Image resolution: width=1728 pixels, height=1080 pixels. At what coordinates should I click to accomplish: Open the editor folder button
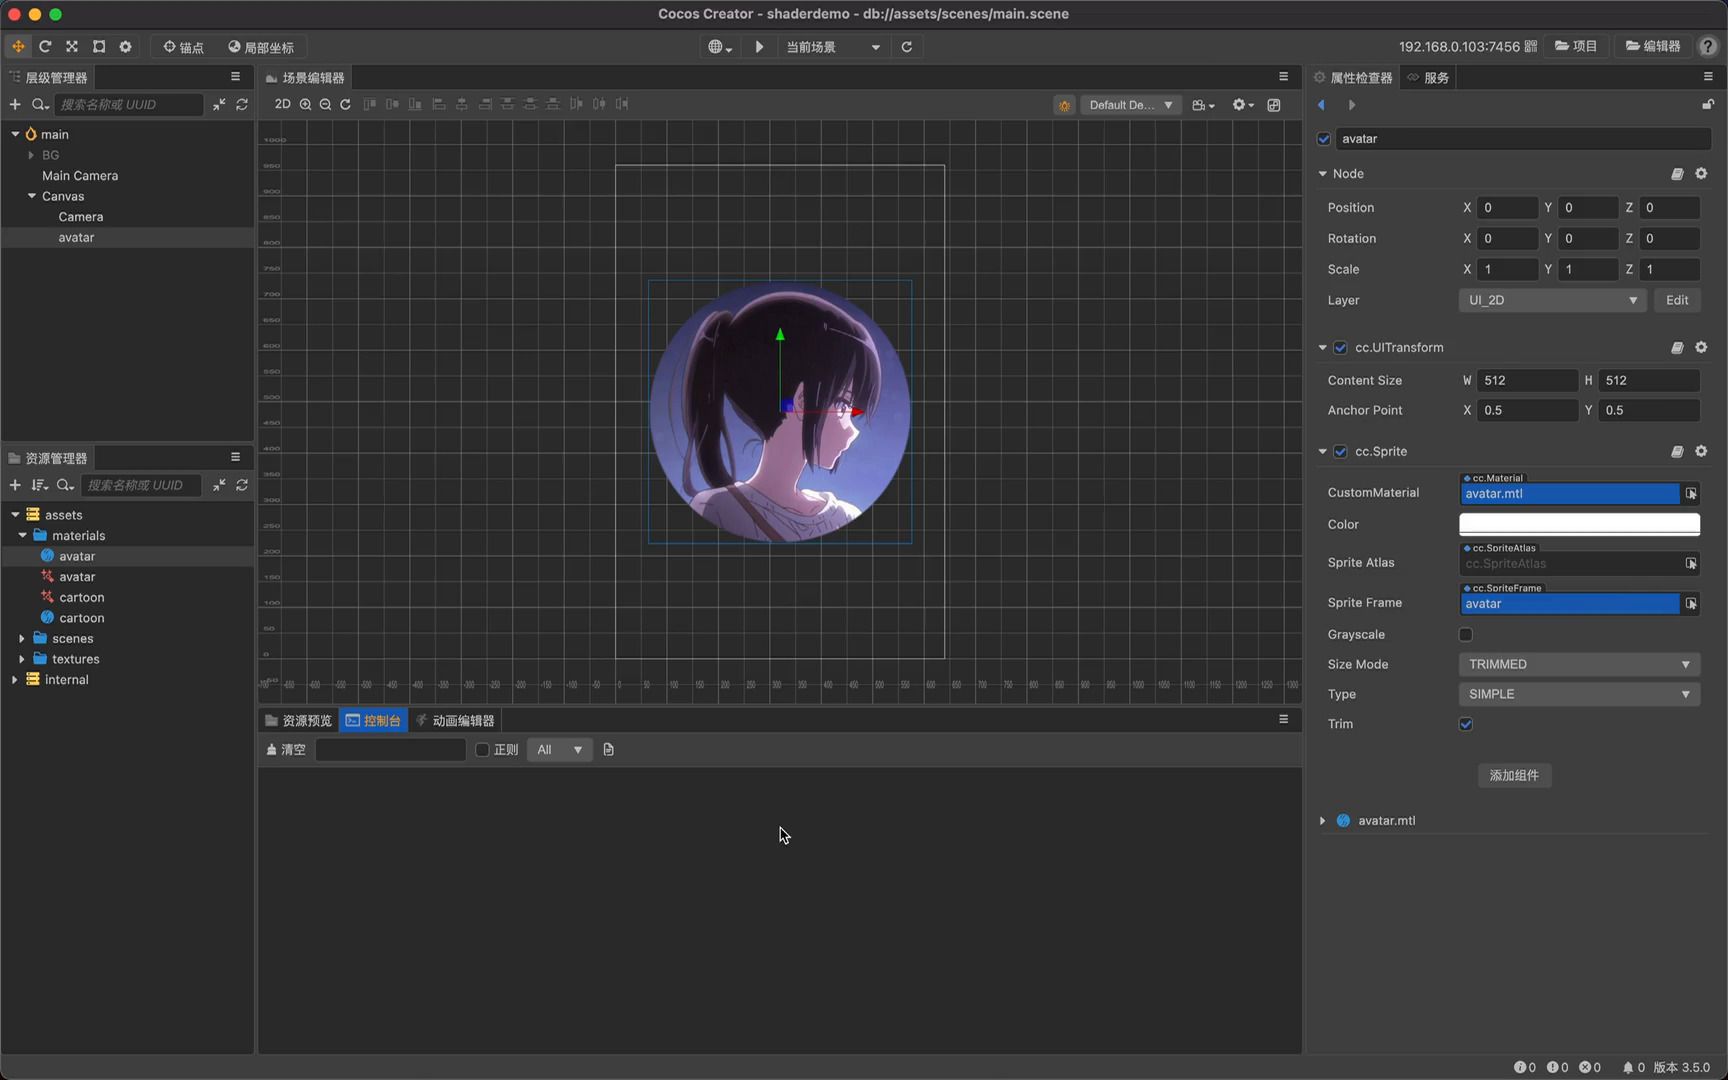(1653, 46)
